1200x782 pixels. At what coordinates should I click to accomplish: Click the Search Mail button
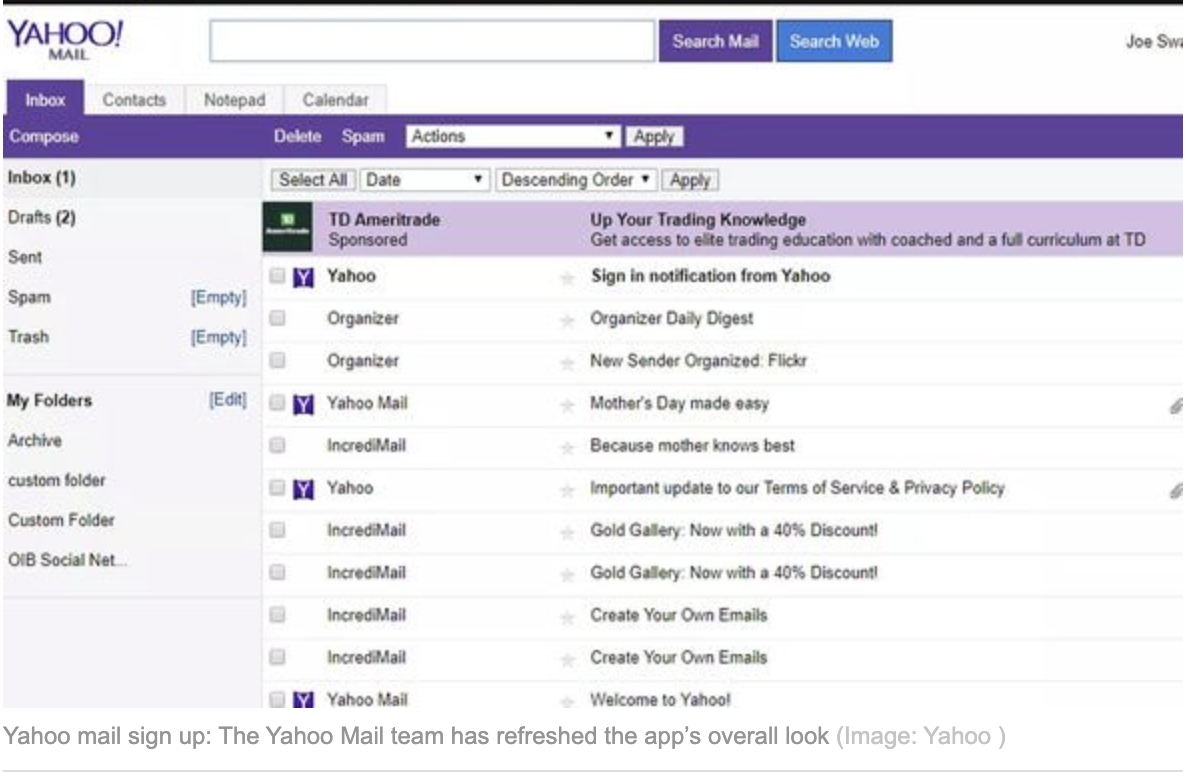point(715,42)
